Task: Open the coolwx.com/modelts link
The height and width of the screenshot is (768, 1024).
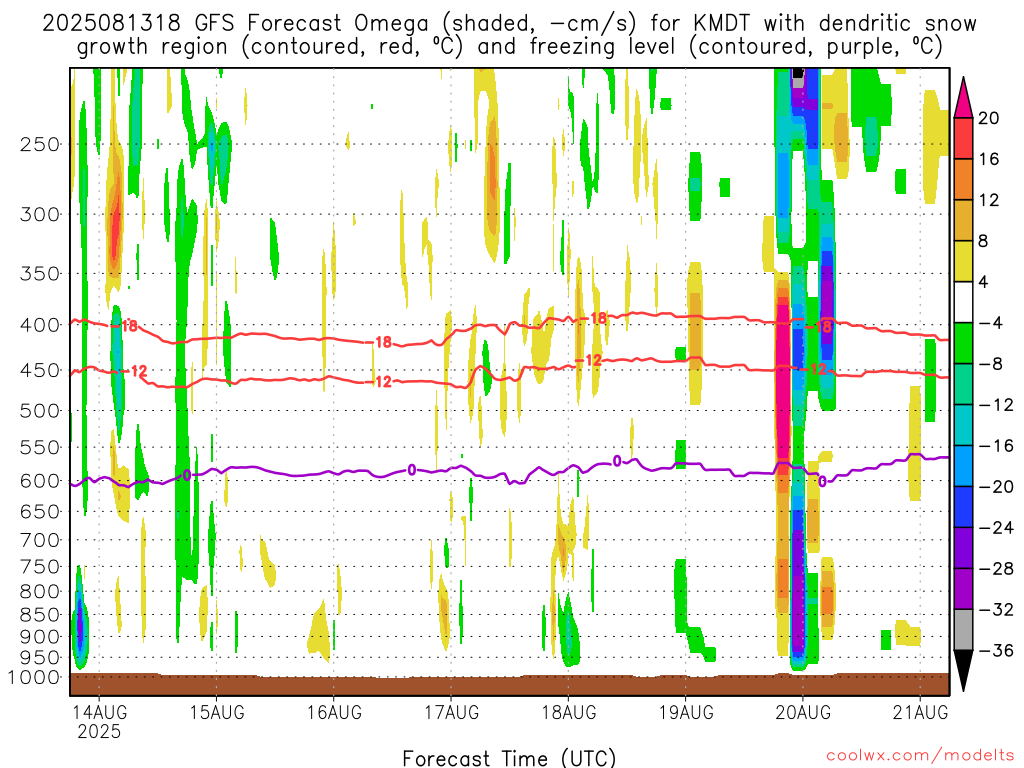Action: click(x=920, y=756)
